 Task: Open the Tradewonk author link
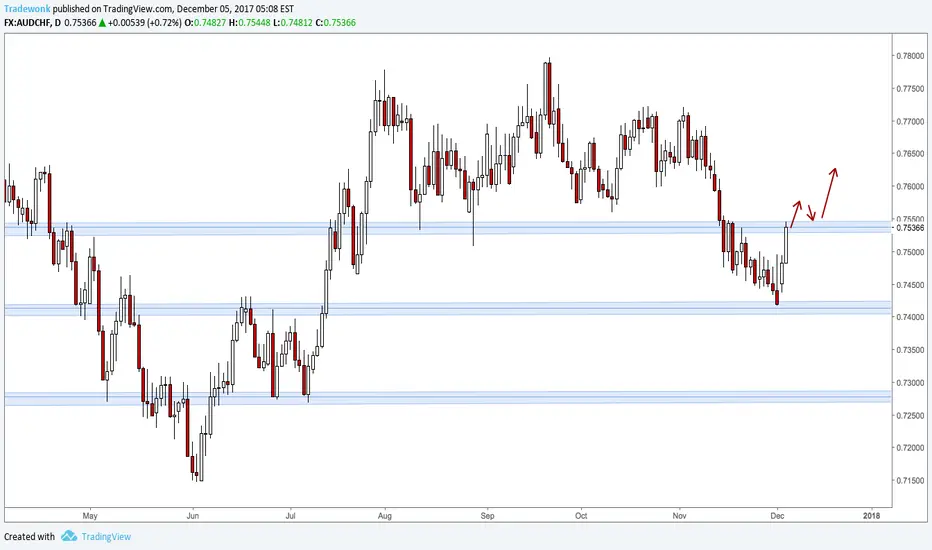[27, 9]
